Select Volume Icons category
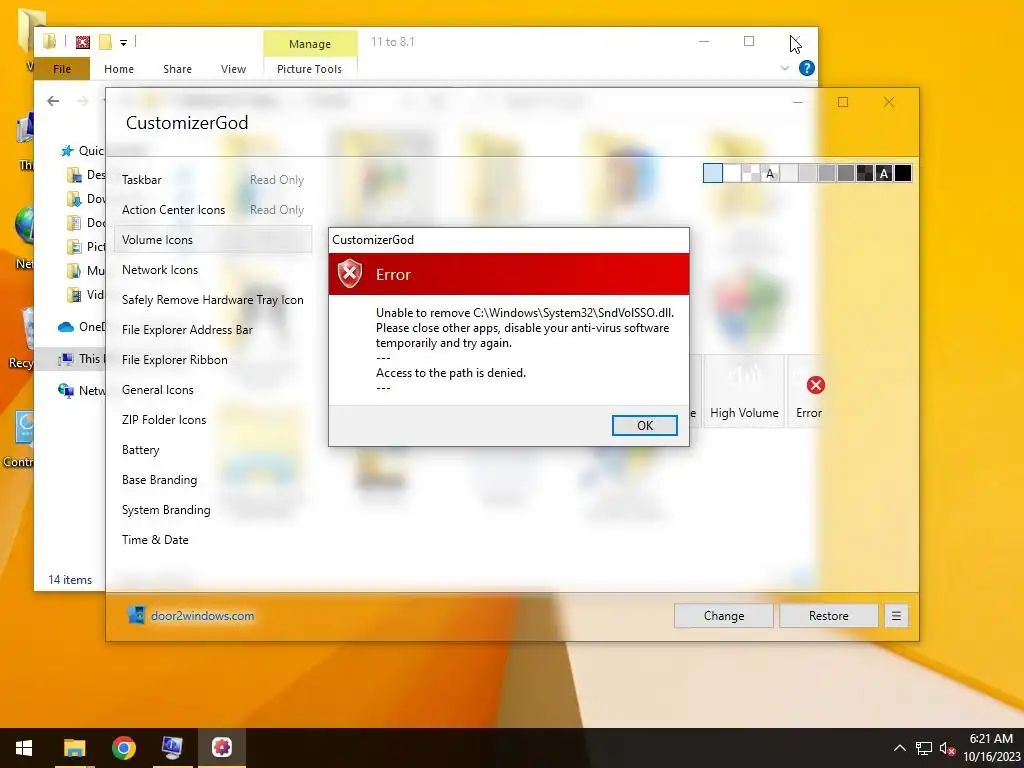This screenshot has height=768, width=1024. click(213, 240)
